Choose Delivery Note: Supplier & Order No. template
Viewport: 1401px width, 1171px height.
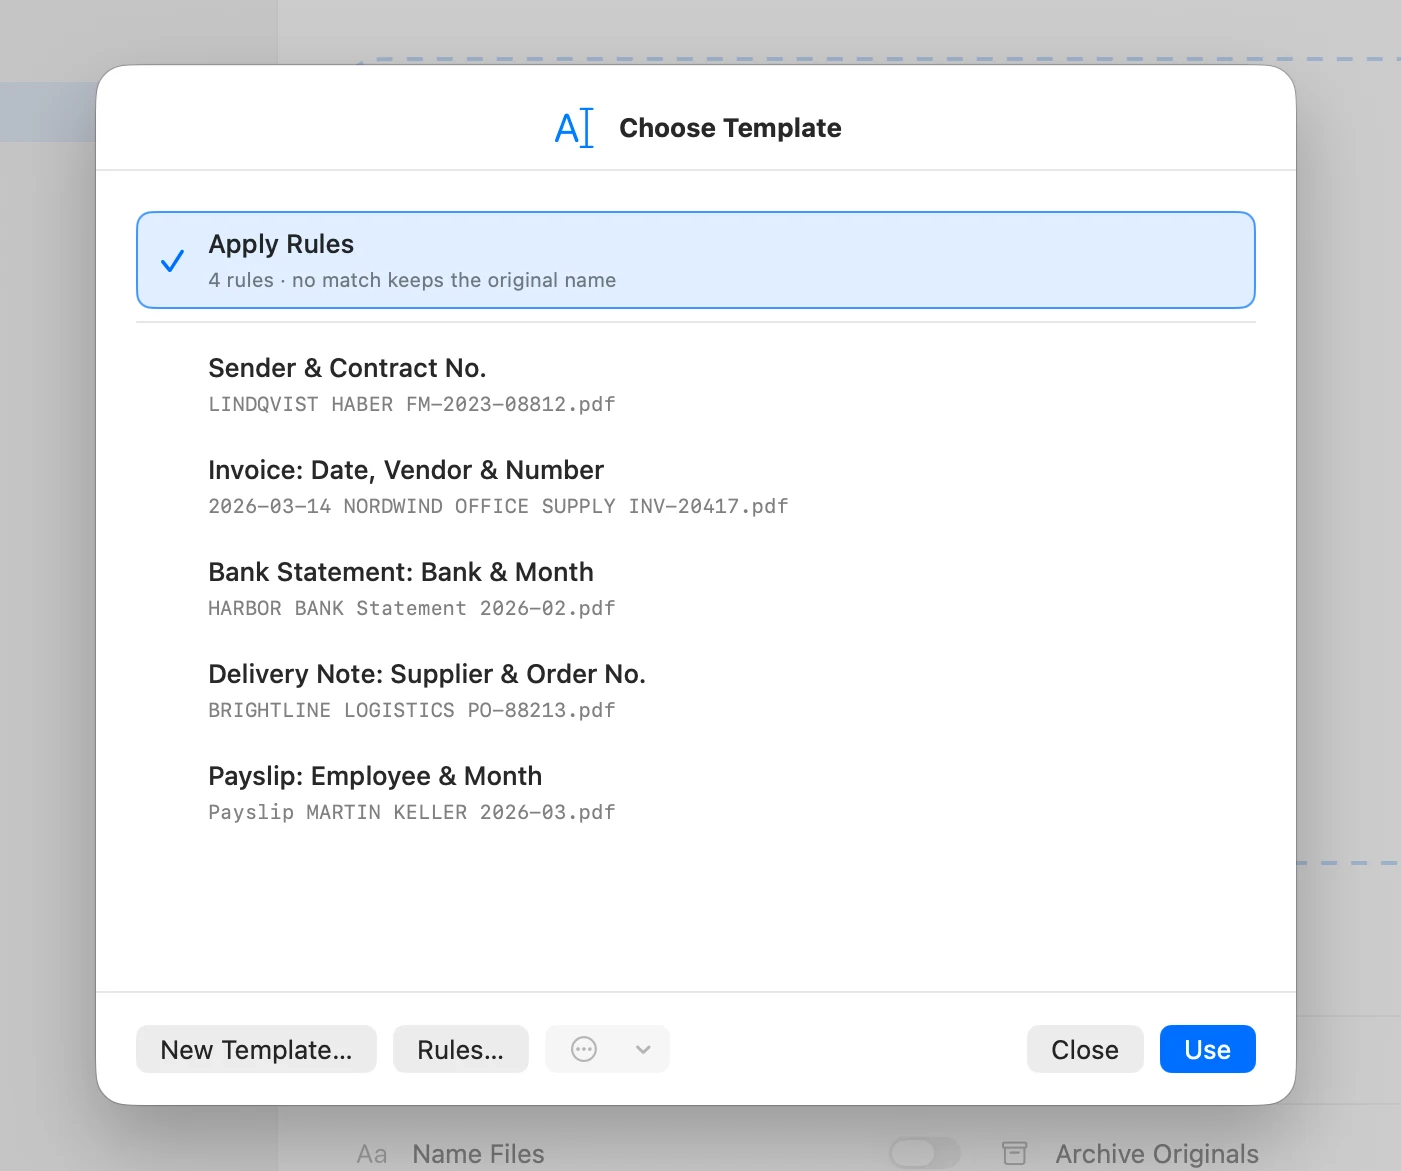point(695,690)
